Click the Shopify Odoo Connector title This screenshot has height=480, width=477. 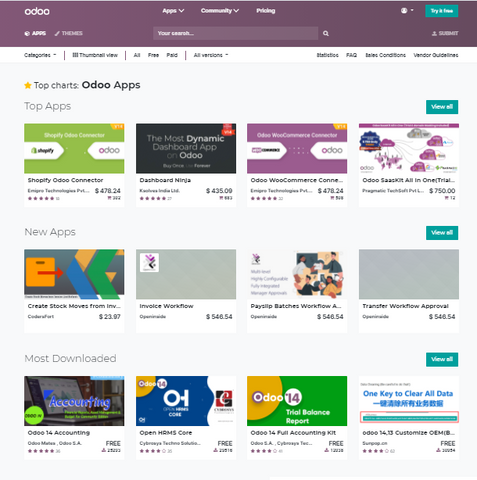pos(65,180)
